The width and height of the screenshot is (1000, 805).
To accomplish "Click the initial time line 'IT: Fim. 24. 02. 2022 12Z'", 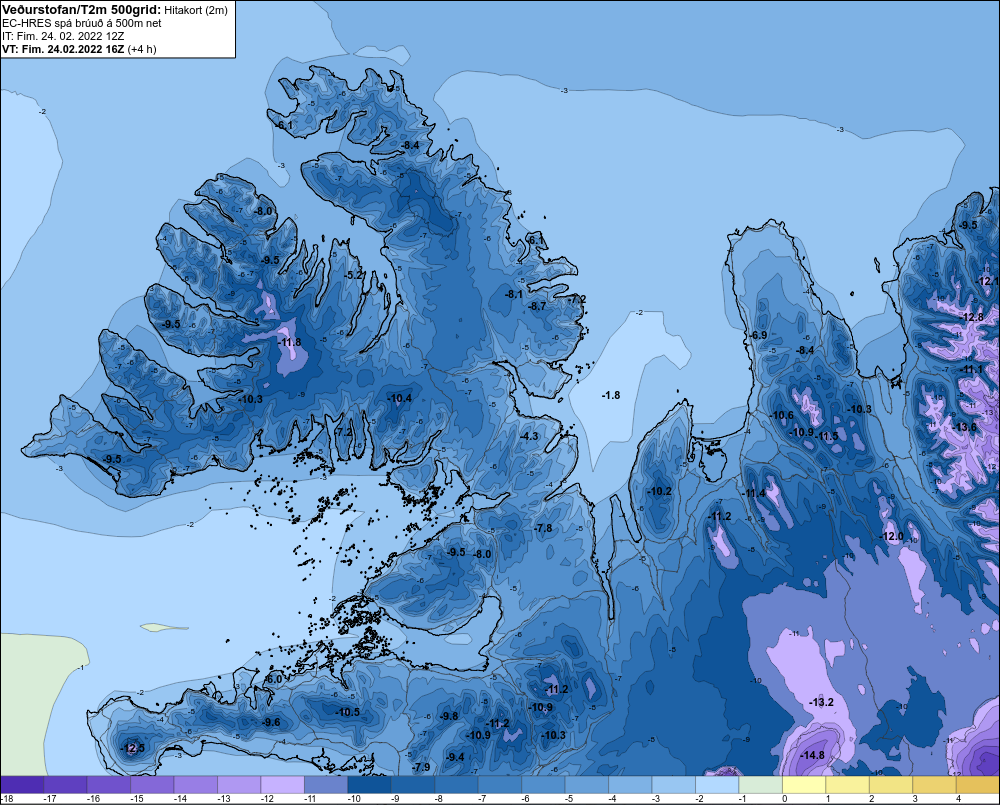I will pyautogui.click(x=62, y=36).
